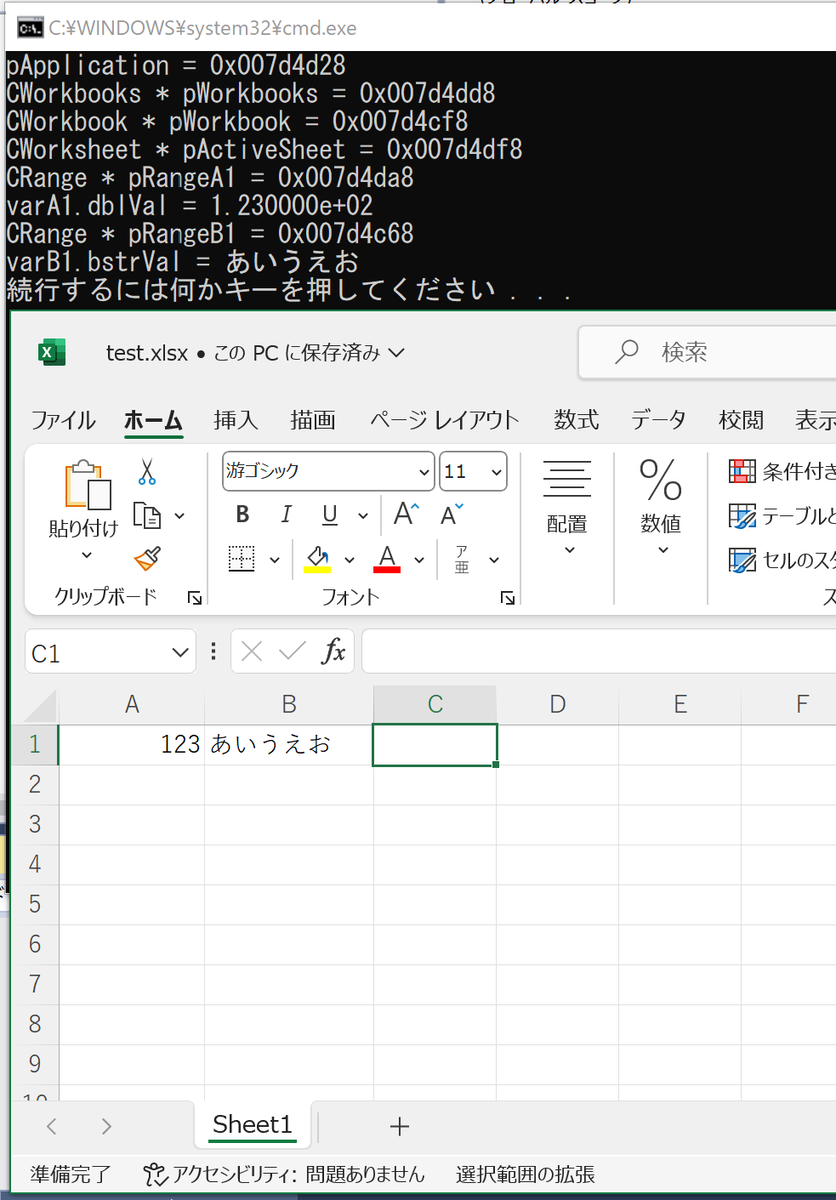This screenshot has width=836, height=1200.
Task: Increase font size with larger A icon
Action: (407, 515)
